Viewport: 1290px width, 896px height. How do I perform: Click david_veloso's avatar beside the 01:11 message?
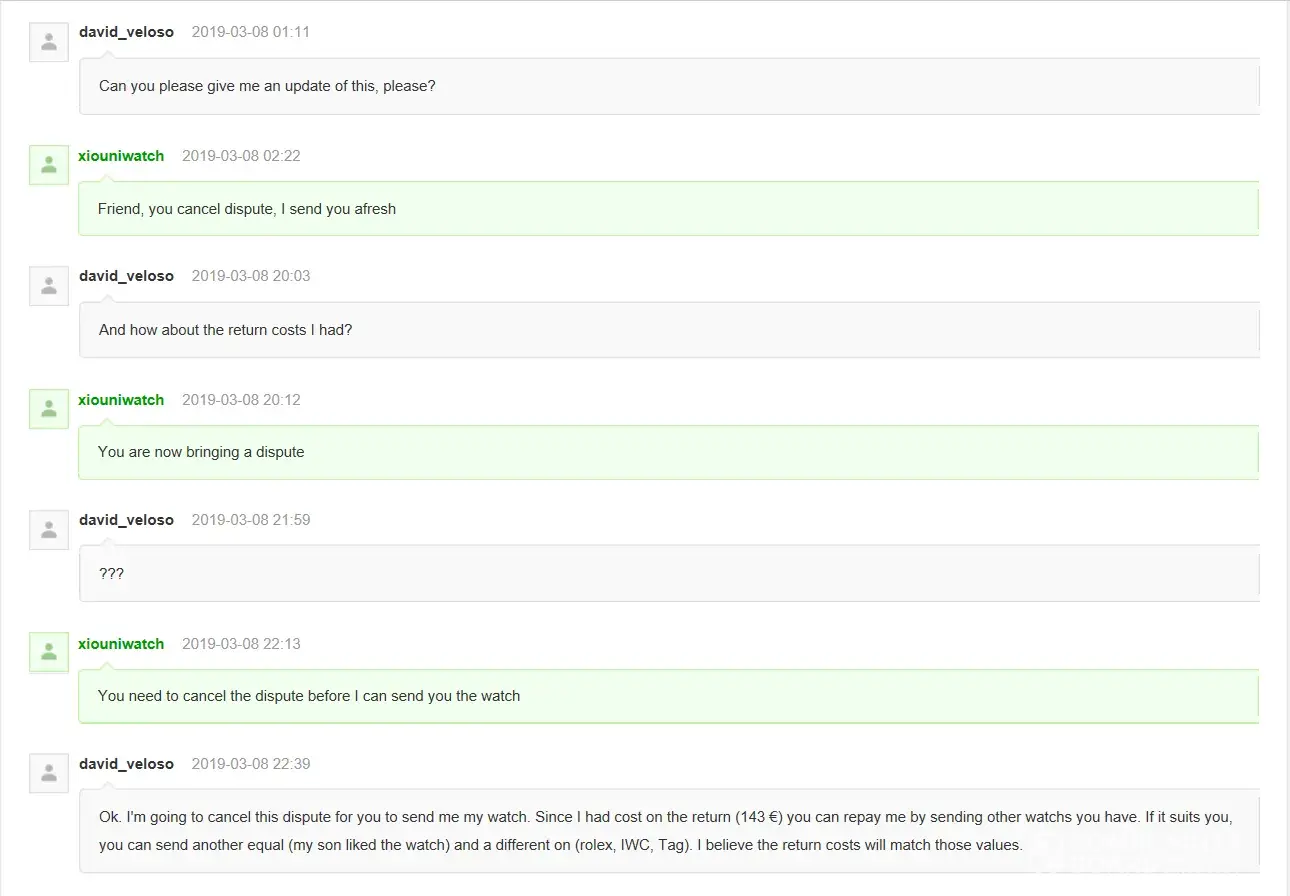click(x=49, y=42)
